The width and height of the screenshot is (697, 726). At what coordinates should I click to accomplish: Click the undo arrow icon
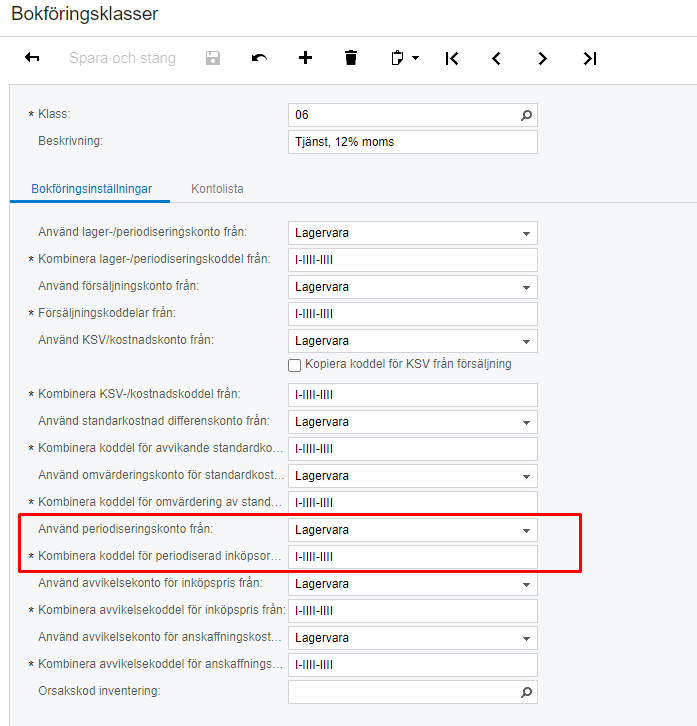(259, 58)
